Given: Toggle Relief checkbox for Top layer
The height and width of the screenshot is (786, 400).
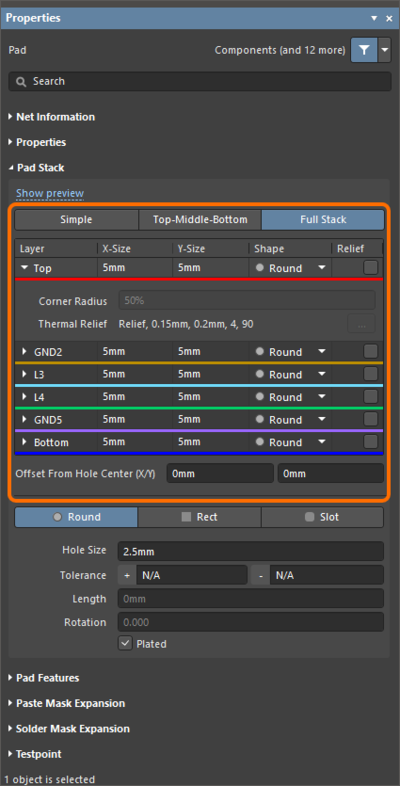Looking at the screenshot, I should [x=370, y=268].
